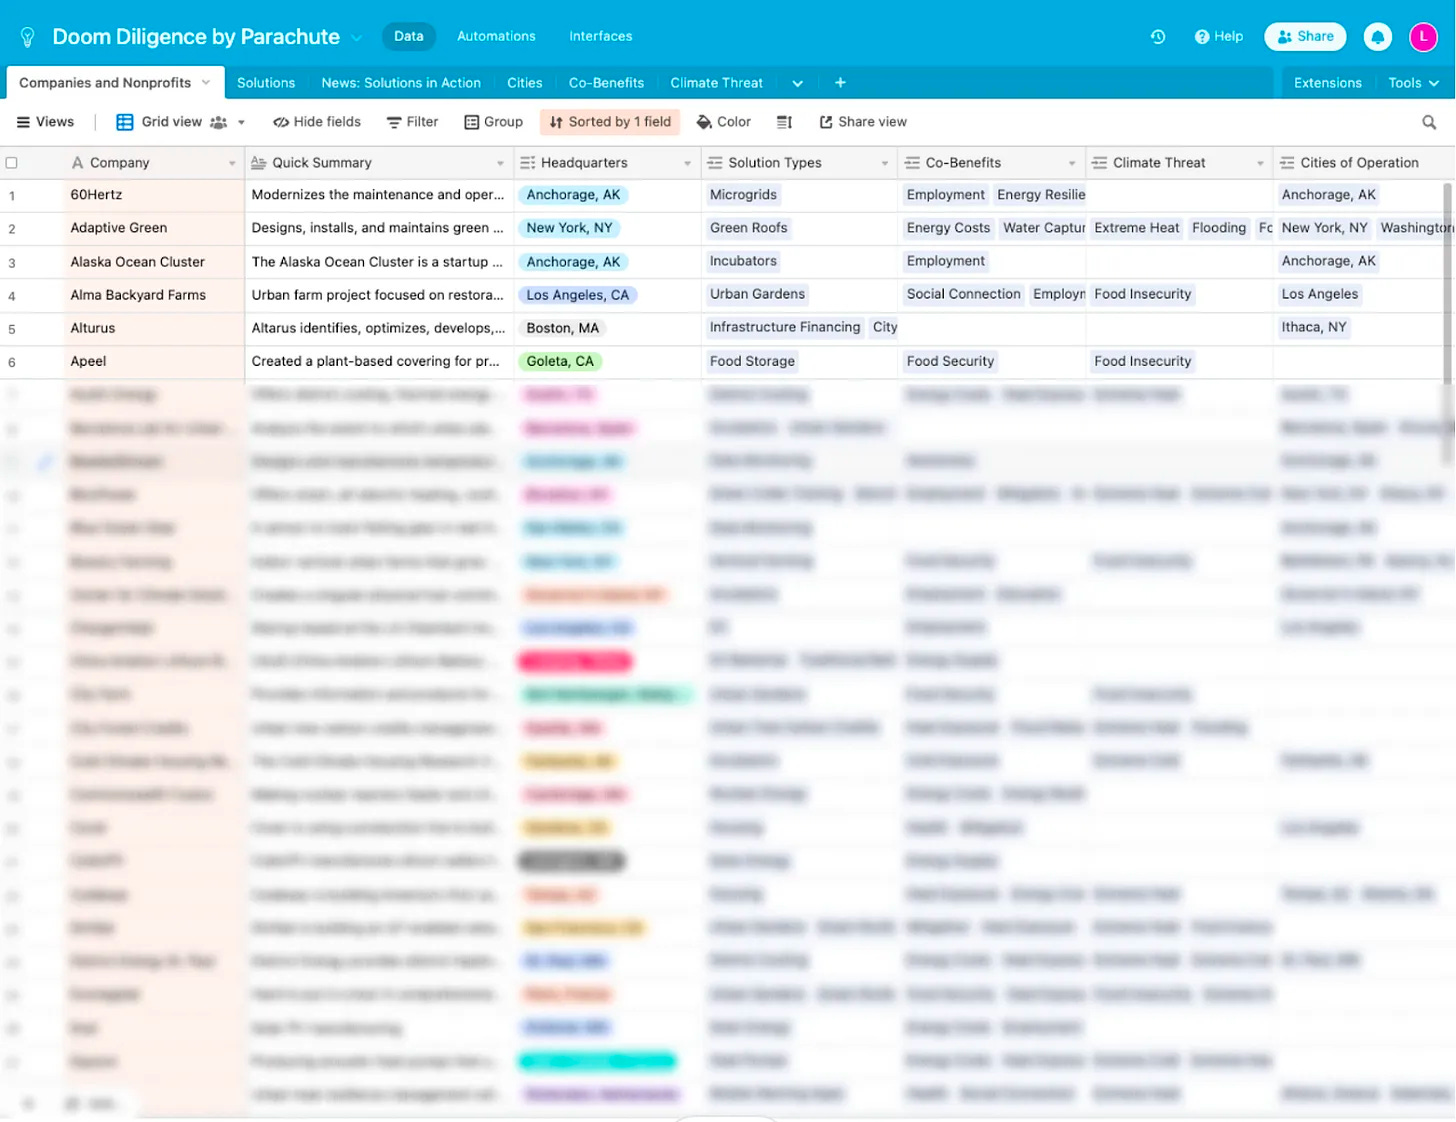The image size is (1456, 1122).
Task: Open News: Solutions in Action tab
Action: (401, 83)
